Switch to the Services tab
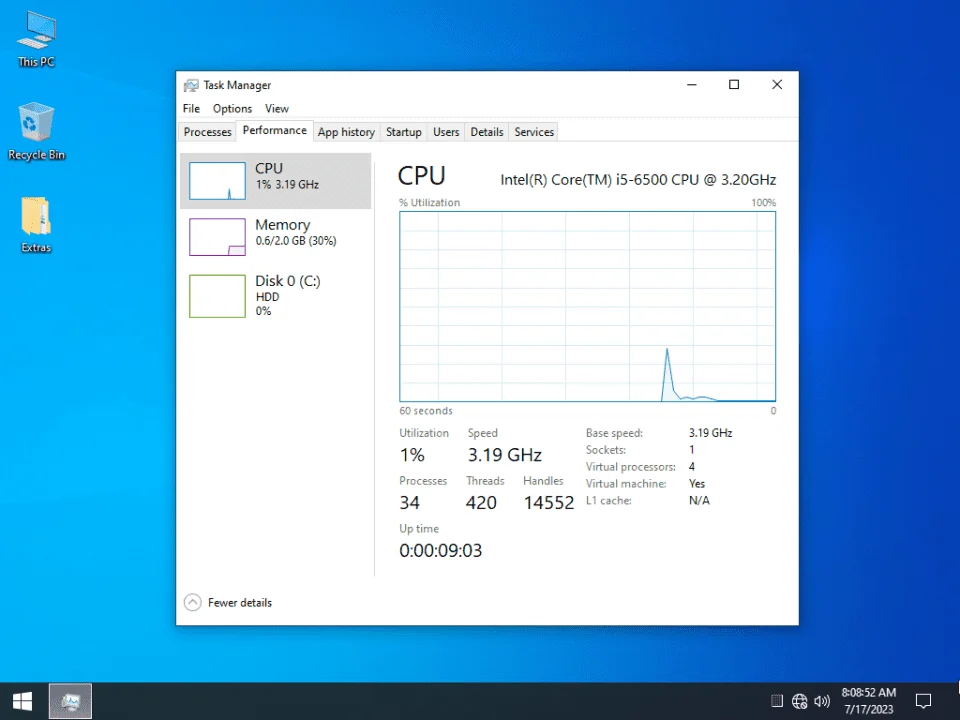The width and height of the screenshot is (960, 720). coord(534,132)
